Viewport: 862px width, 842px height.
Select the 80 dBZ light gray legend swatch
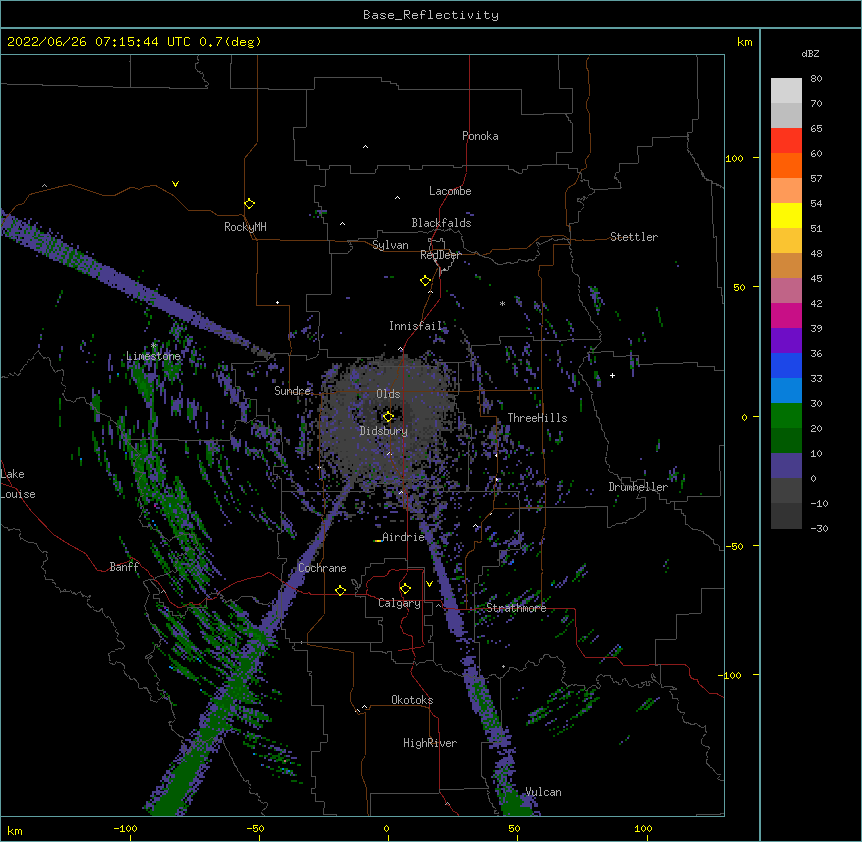click(x=786, y=90)
